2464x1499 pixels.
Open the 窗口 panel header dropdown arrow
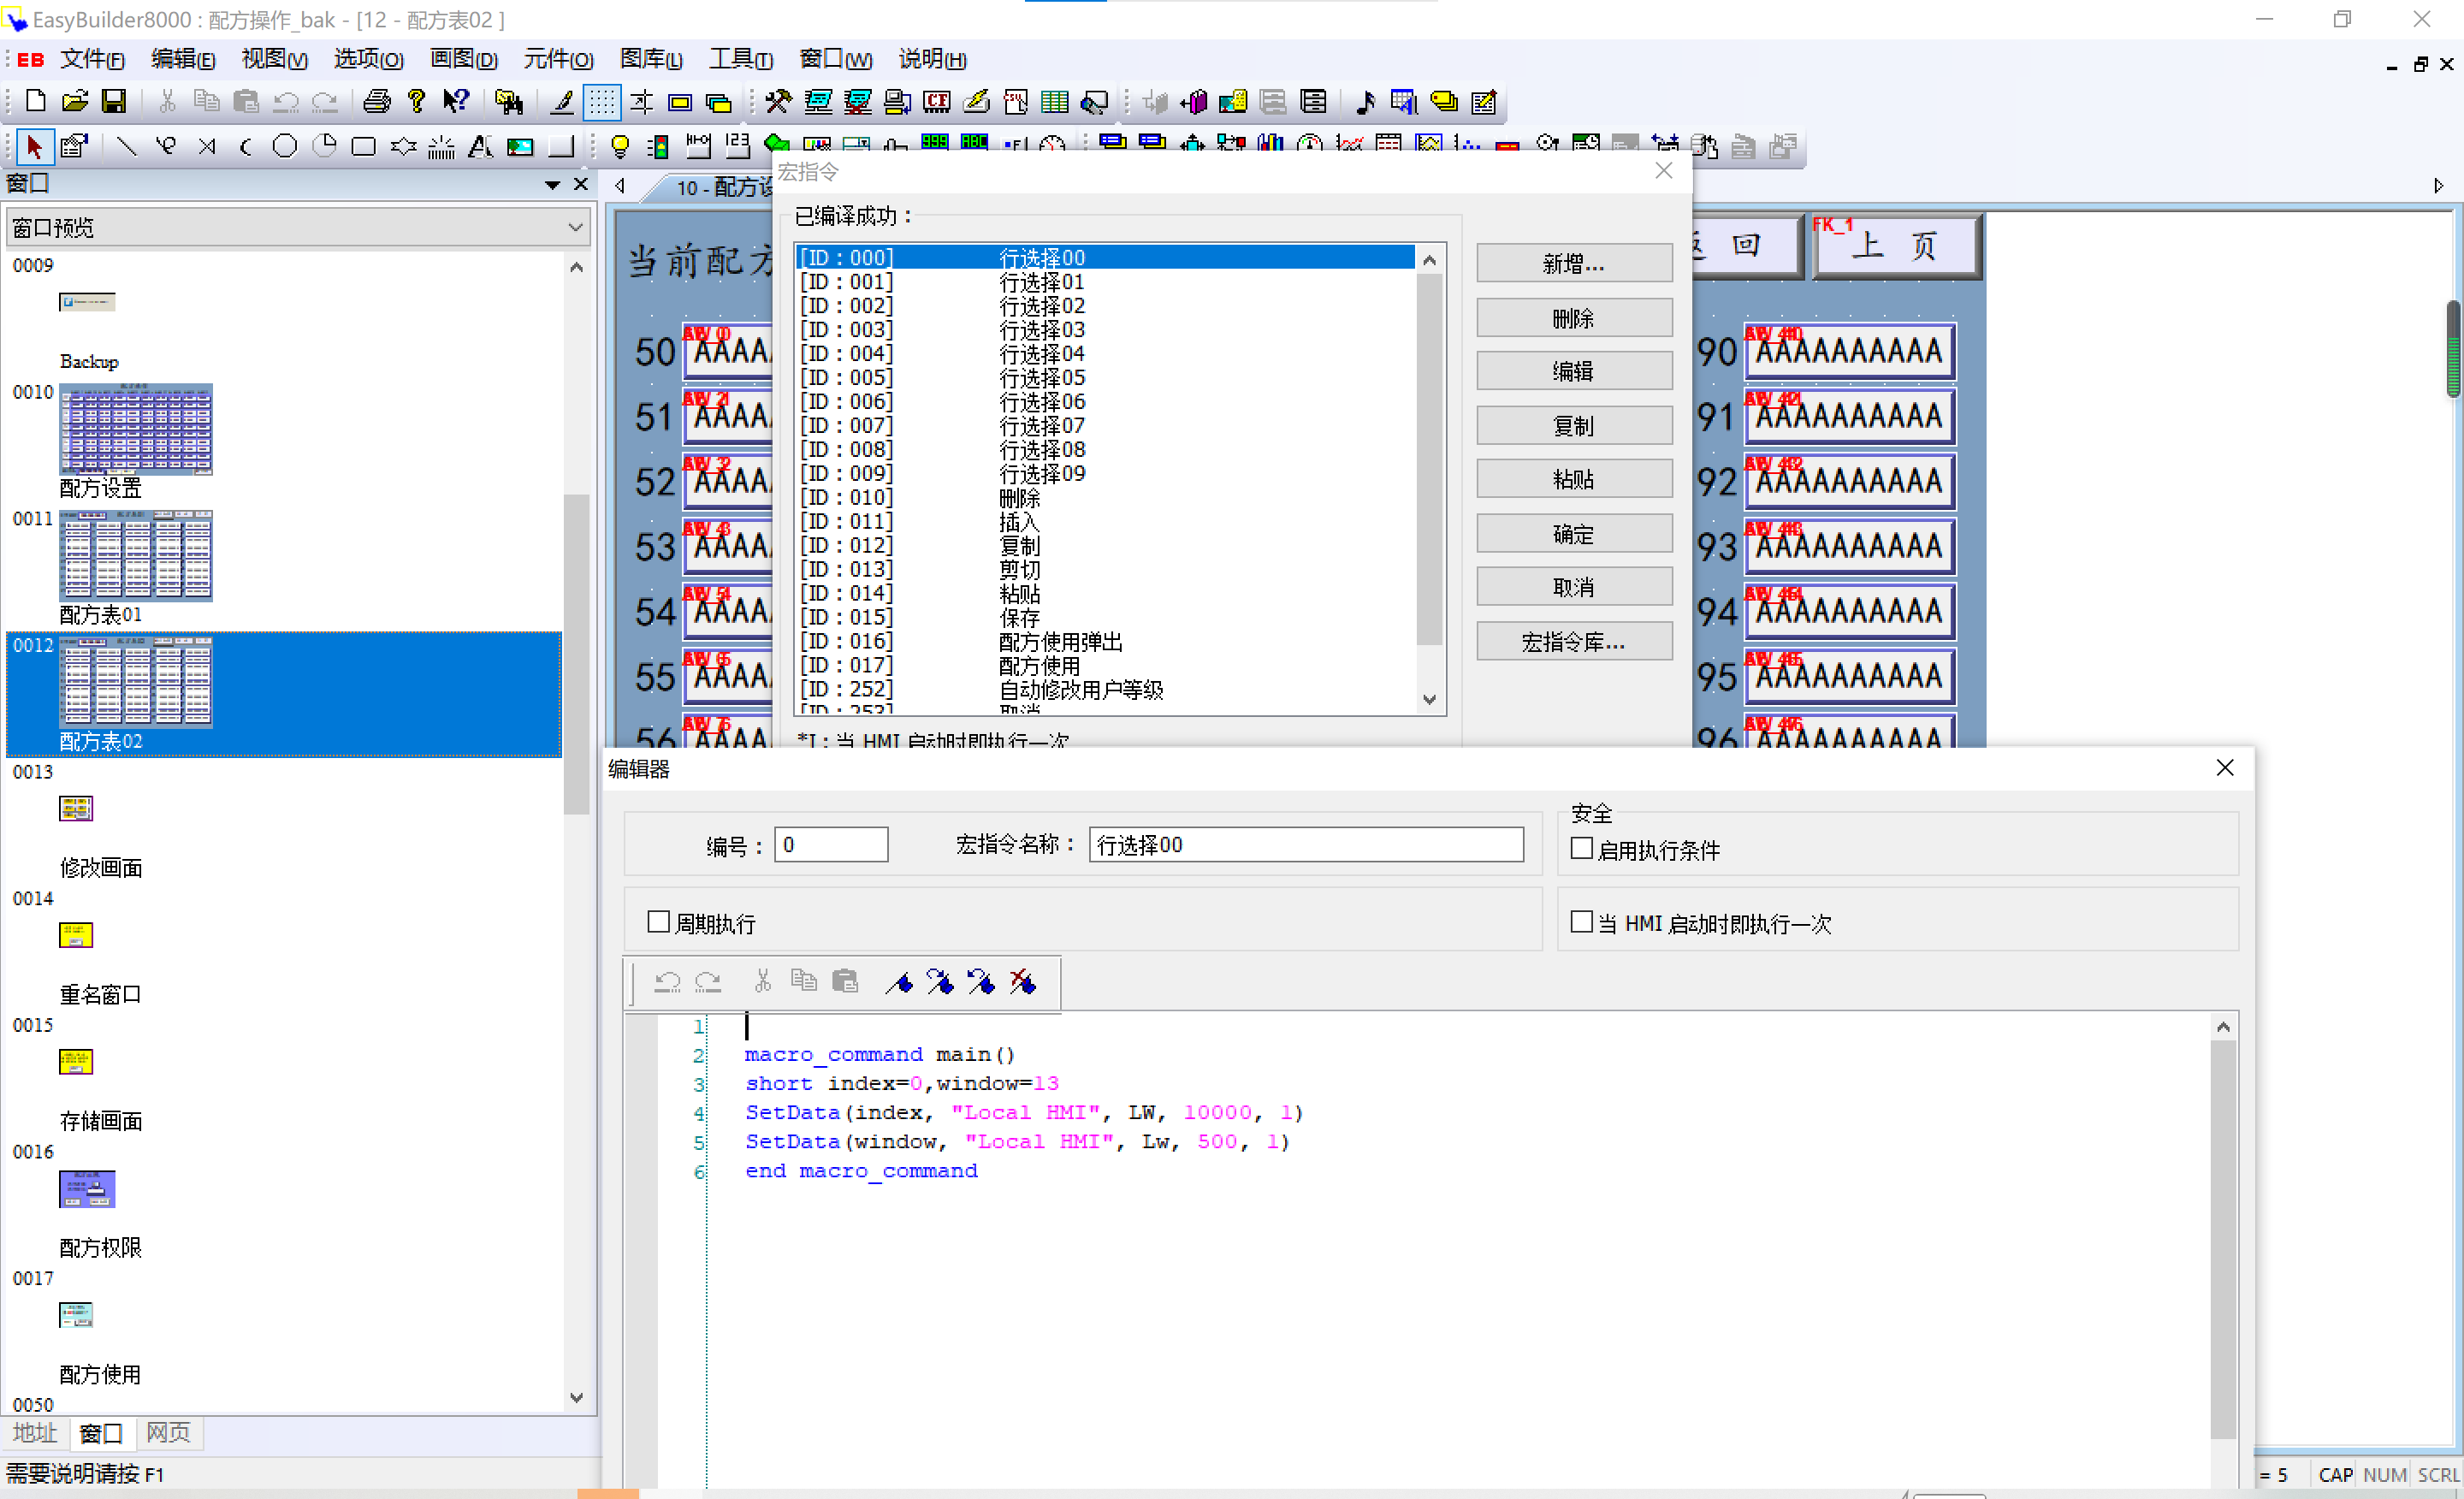[552, 184]
